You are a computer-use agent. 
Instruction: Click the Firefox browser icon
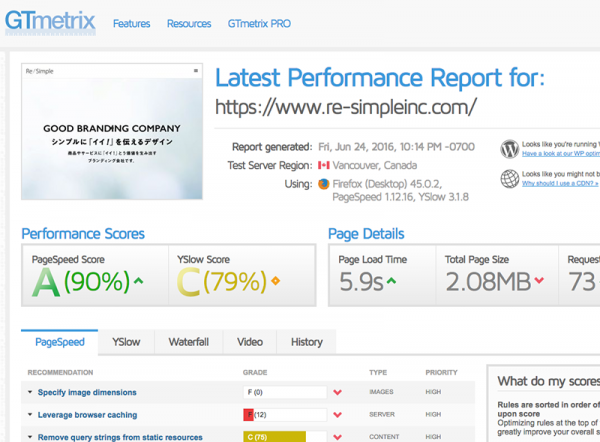324,184
